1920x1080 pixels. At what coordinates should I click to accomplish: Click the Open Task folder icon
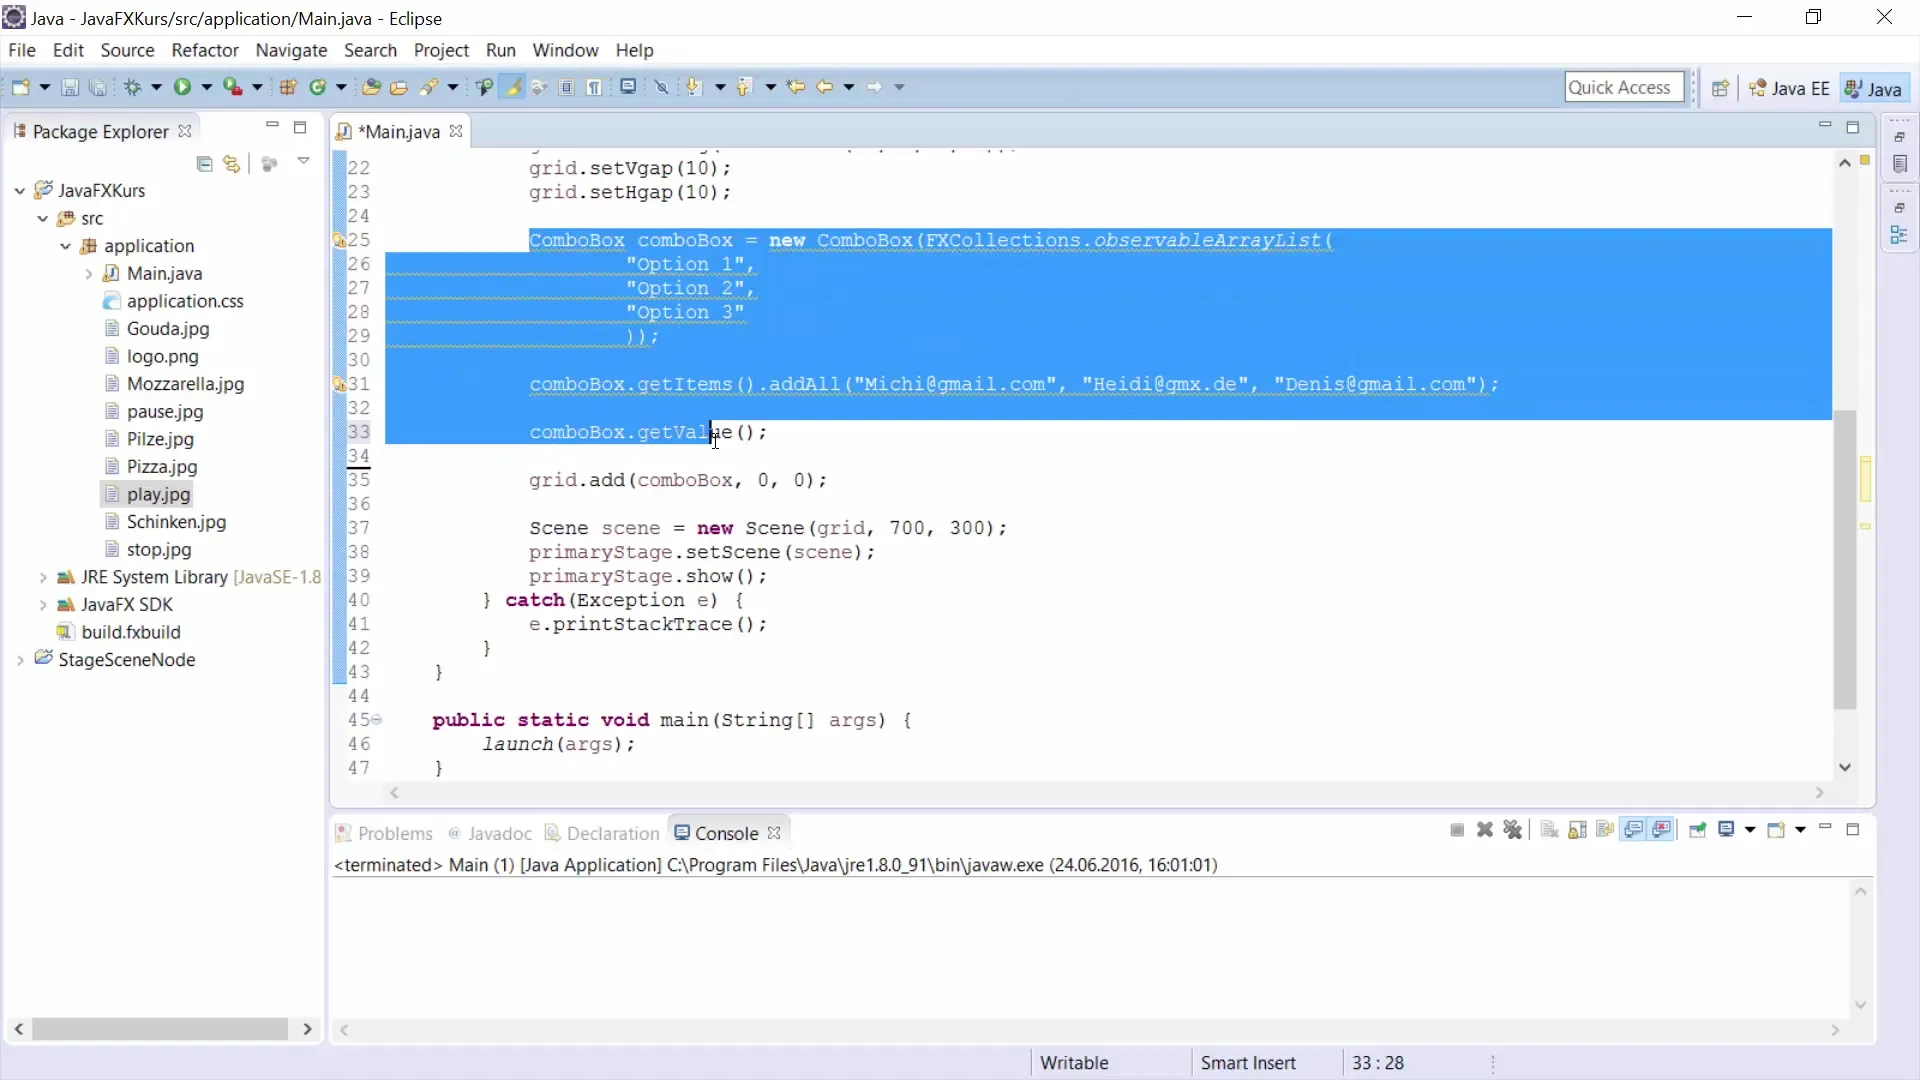point(399,87)
